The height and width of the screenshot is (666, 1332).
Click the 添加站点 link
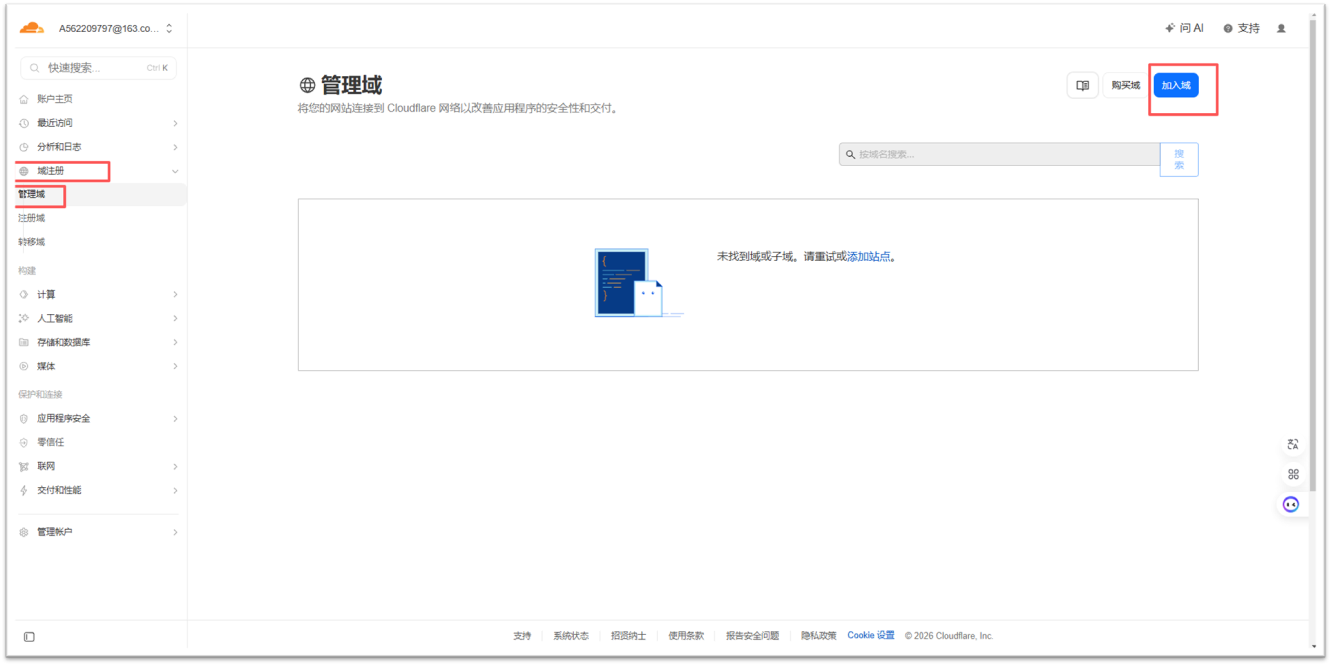(x=868, y=257)
